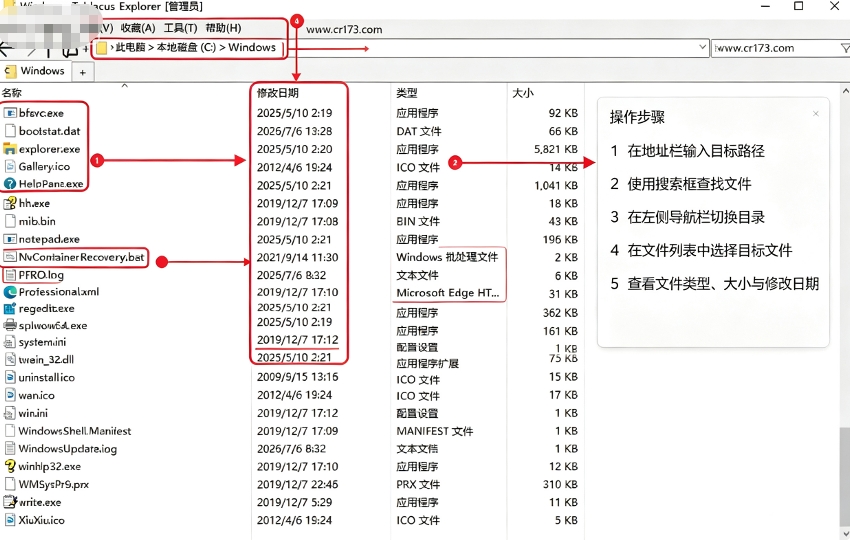Click the bfsvc.exe file icon
The height and width of the screenshot is (540, 850).
point(10,113)
